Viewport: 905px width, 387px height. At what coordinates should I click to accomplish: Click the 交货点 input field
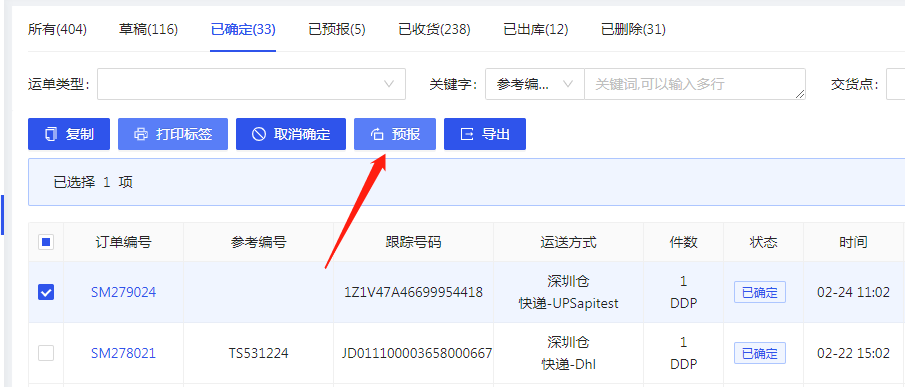click(896, 84)
